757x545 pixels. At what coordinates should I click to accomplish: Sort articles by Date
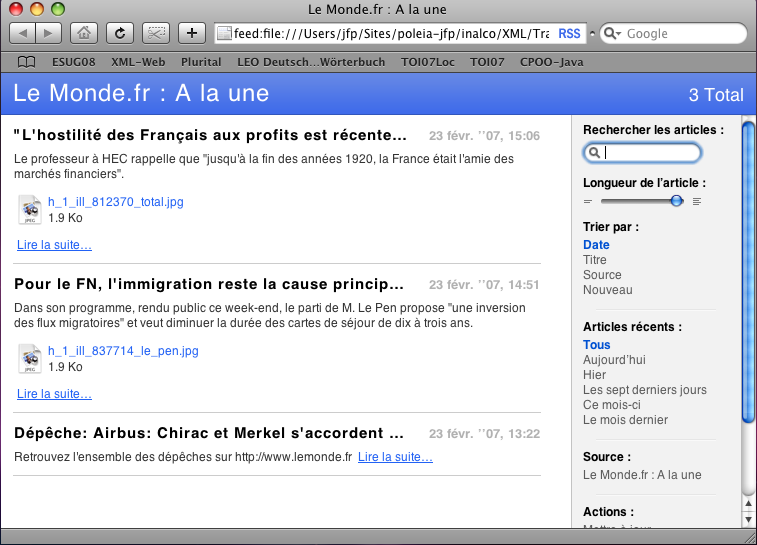tap(596, 245)
